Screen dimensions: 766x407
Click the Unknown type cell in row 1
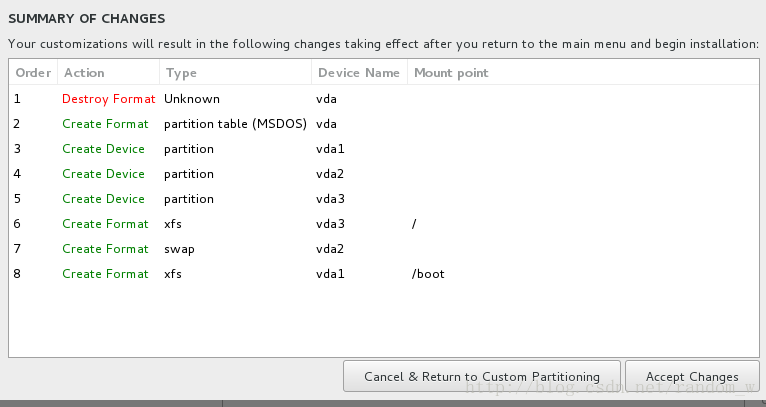click(x=192, y=99)
